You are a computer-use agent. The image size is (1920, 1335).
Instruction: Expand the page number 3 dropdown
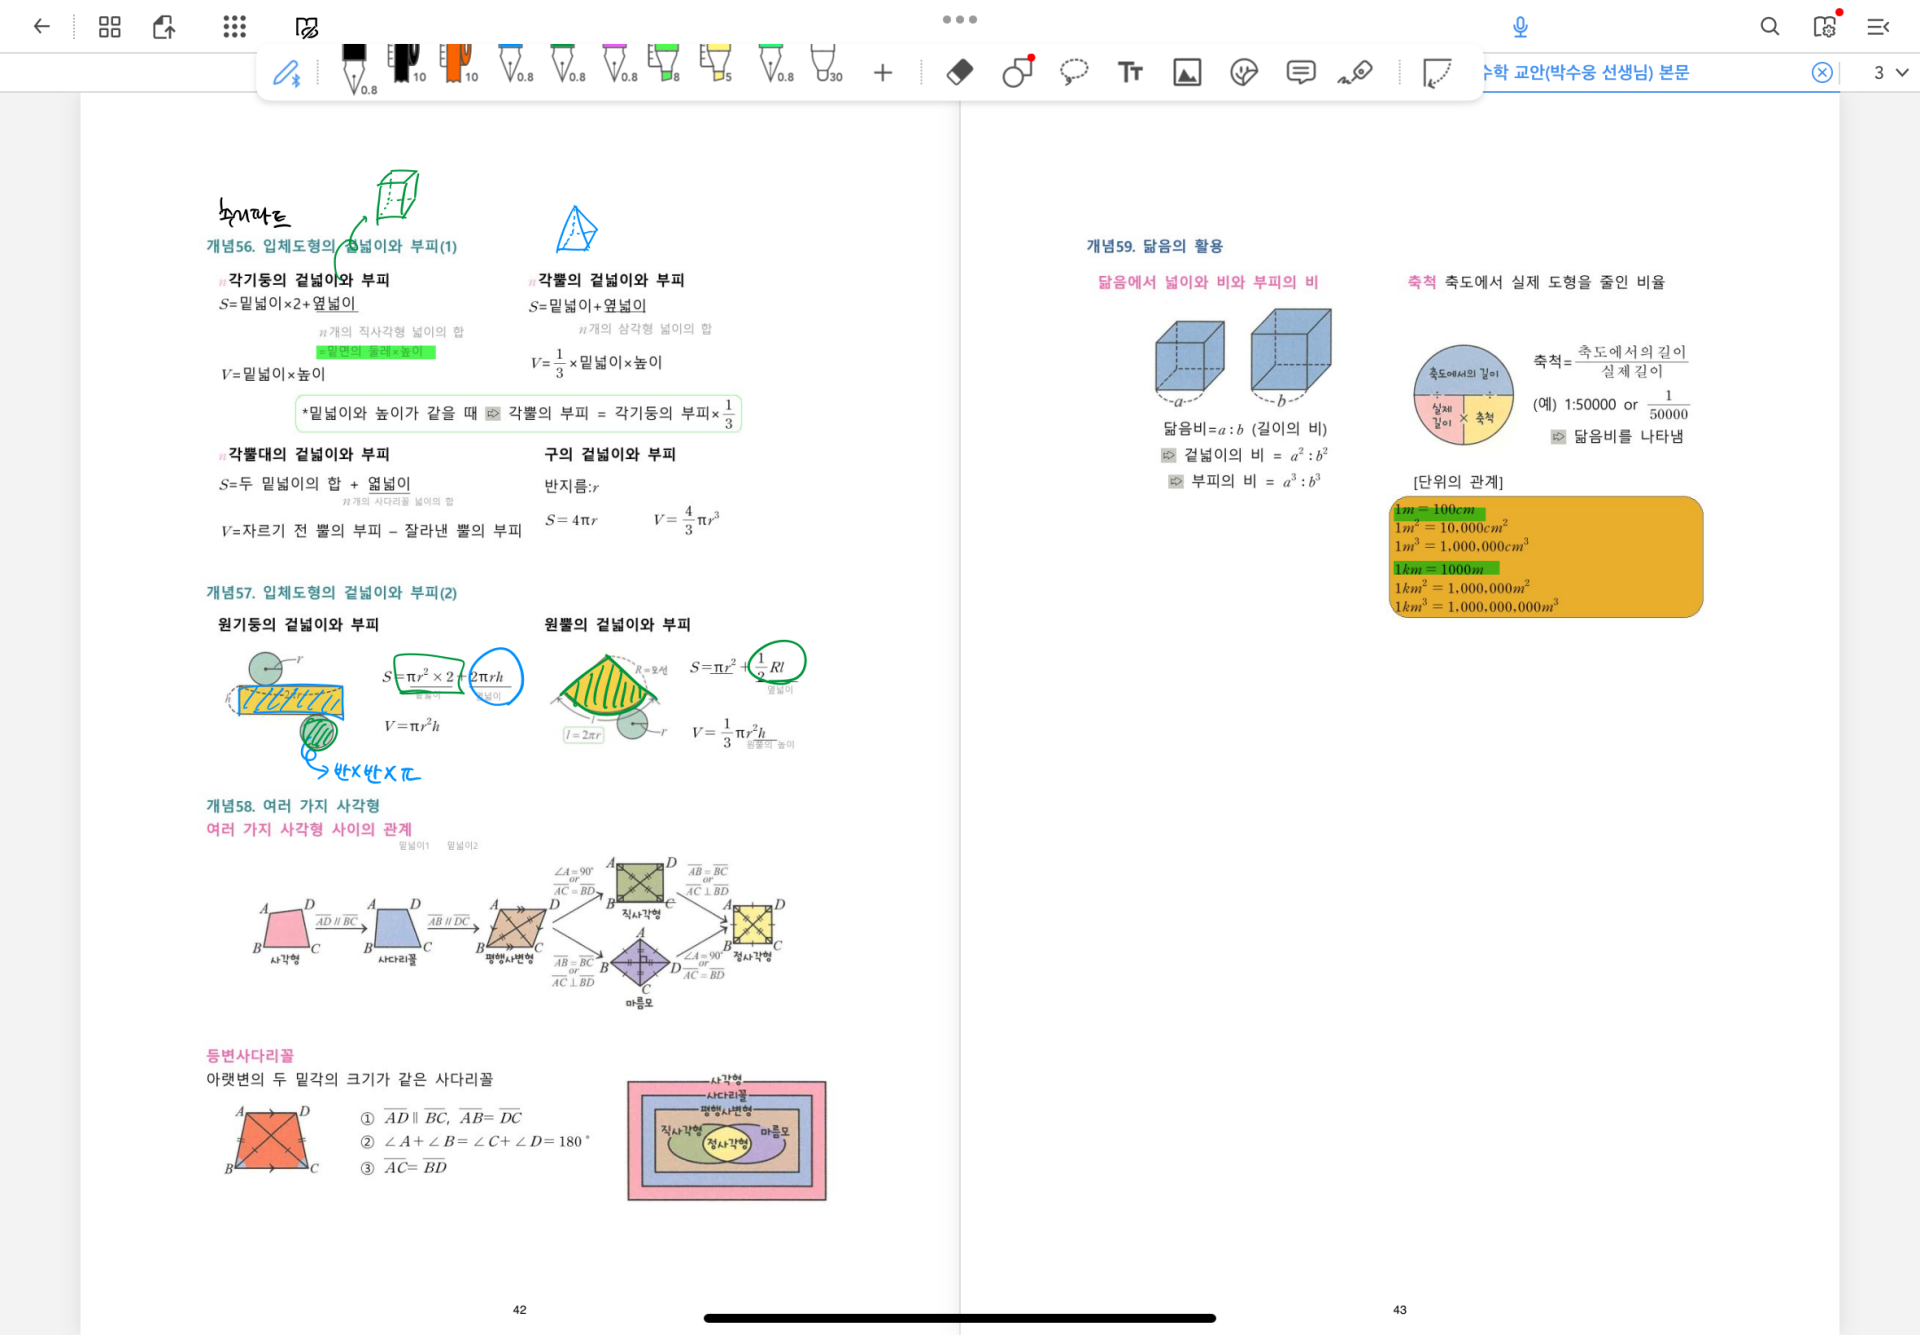pos(1890,73)
